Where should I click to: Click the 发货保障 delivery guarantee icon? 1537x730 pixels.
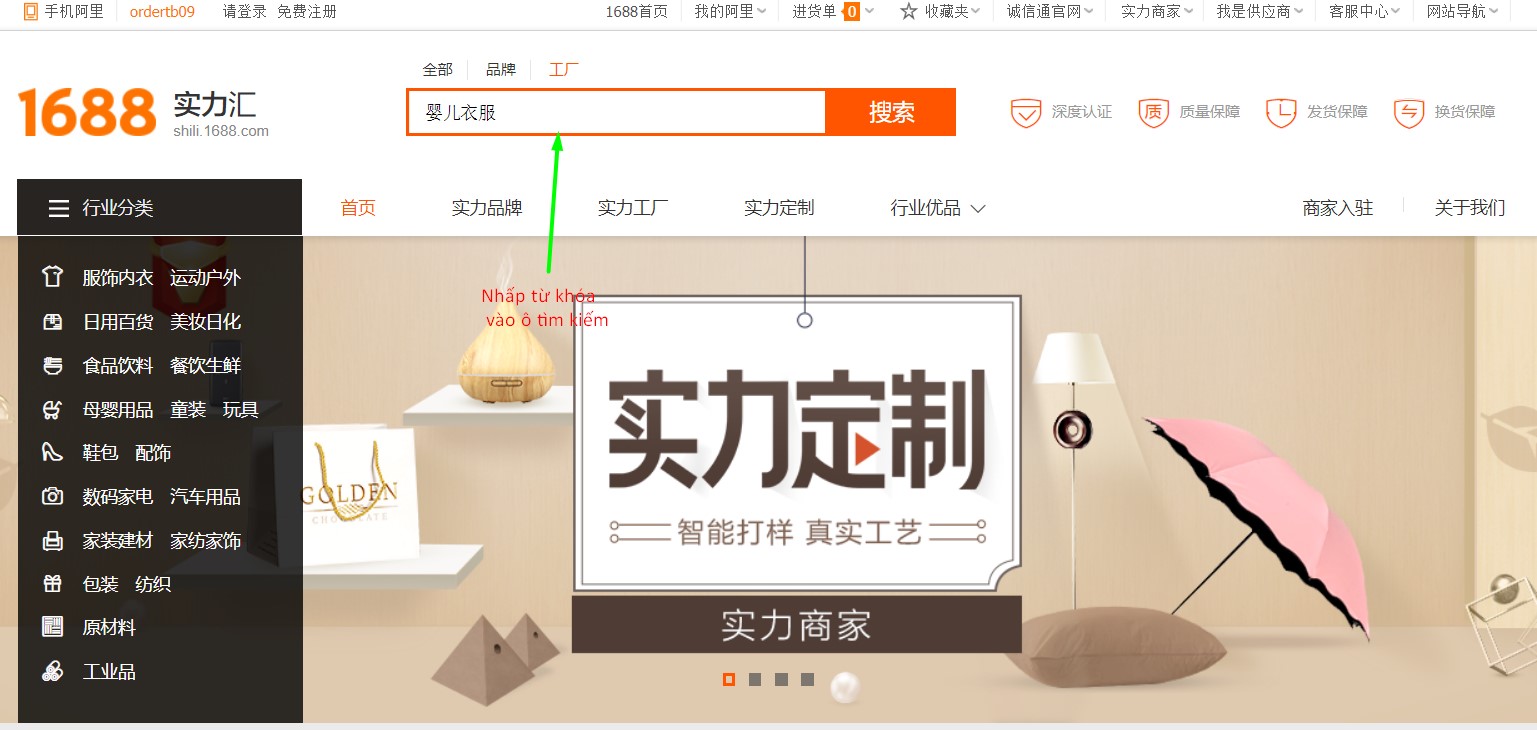(x=1281, y=113)
